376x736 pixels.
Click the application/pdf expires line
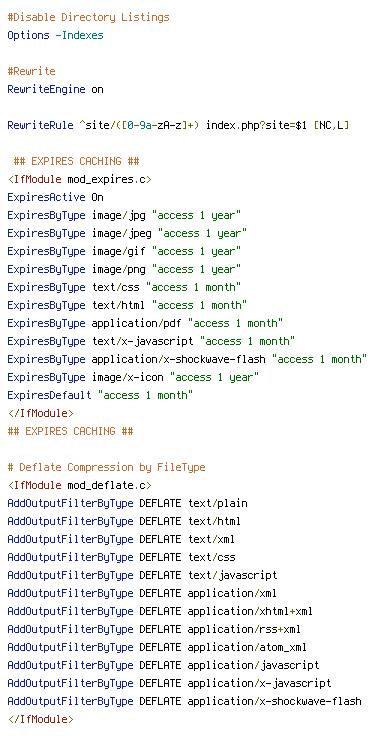[x=146, y=323]
